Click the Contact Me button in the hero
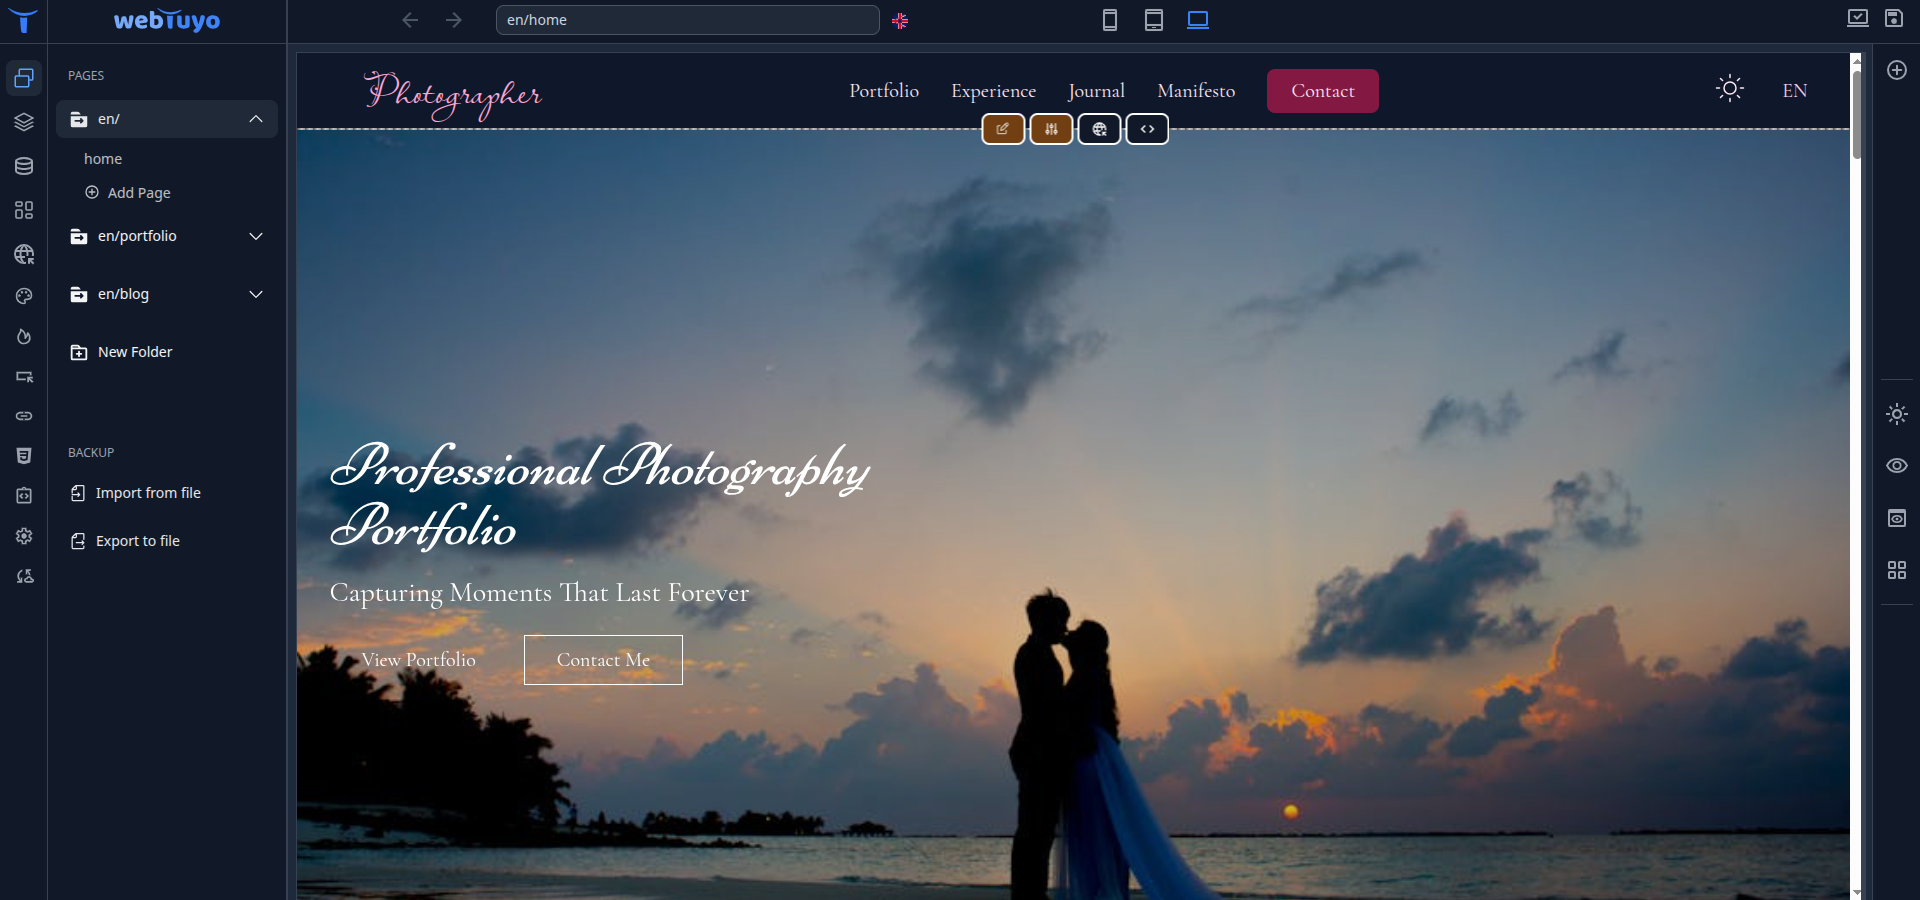The width and height of the screenshot is (1920, 900). [x=602, y=659]
